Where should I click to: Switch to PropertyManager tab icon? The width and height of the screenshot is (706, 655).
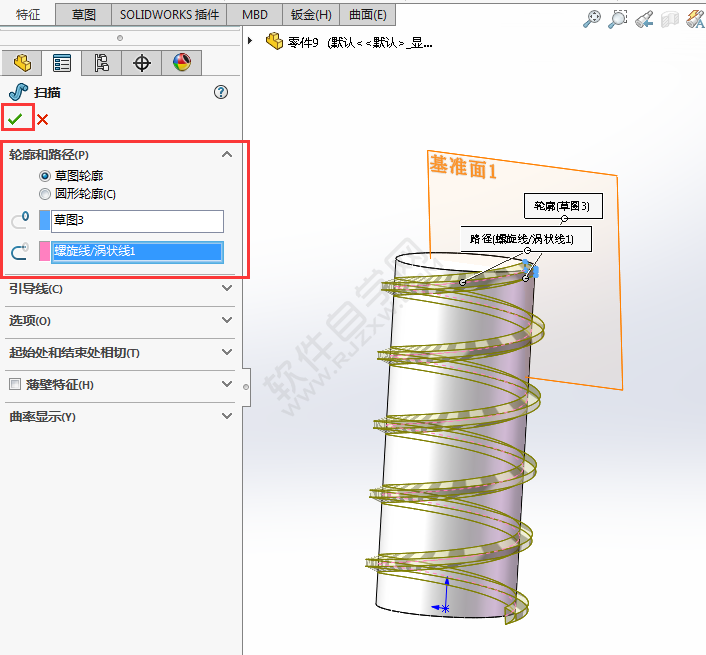[x=62, y=63]
